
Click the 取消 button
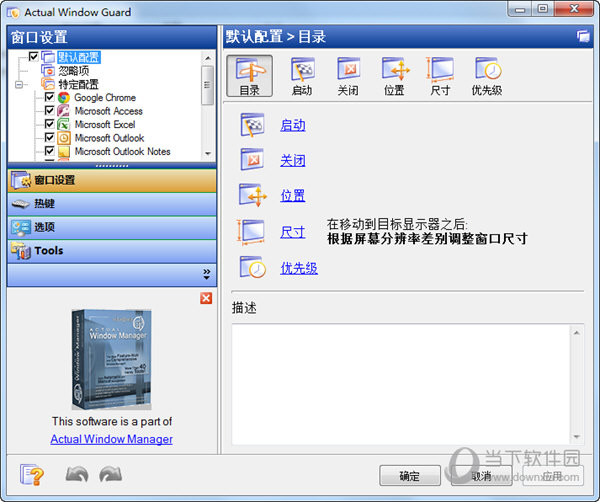(x=481, y=476)
